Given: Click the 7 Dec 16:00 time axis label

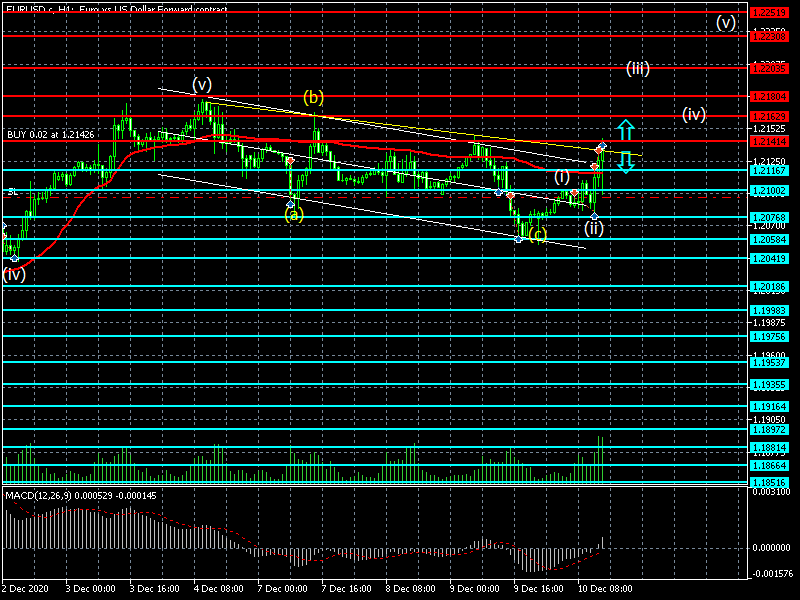Looking at the screenshot, I should 347,589.
